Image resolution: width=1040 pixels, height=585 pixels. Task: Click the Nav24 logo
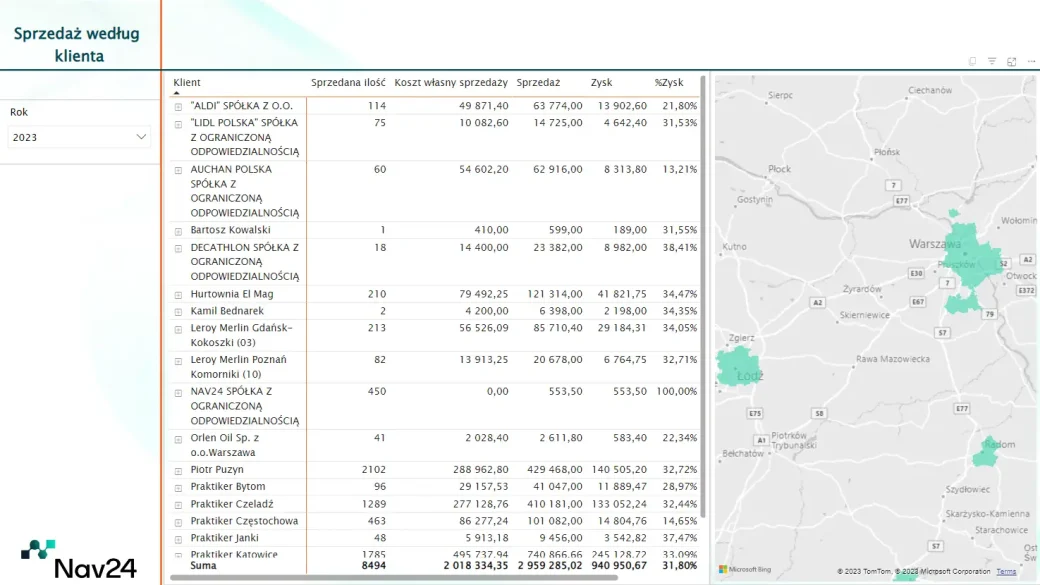click(x=78, y=559)
